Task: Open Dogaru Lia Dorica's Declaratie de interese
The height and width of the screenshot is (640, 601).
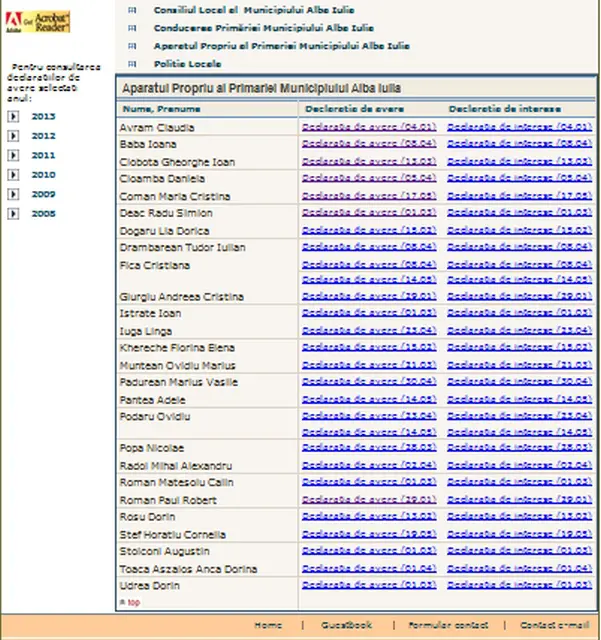Action: [x=519, y=230]
